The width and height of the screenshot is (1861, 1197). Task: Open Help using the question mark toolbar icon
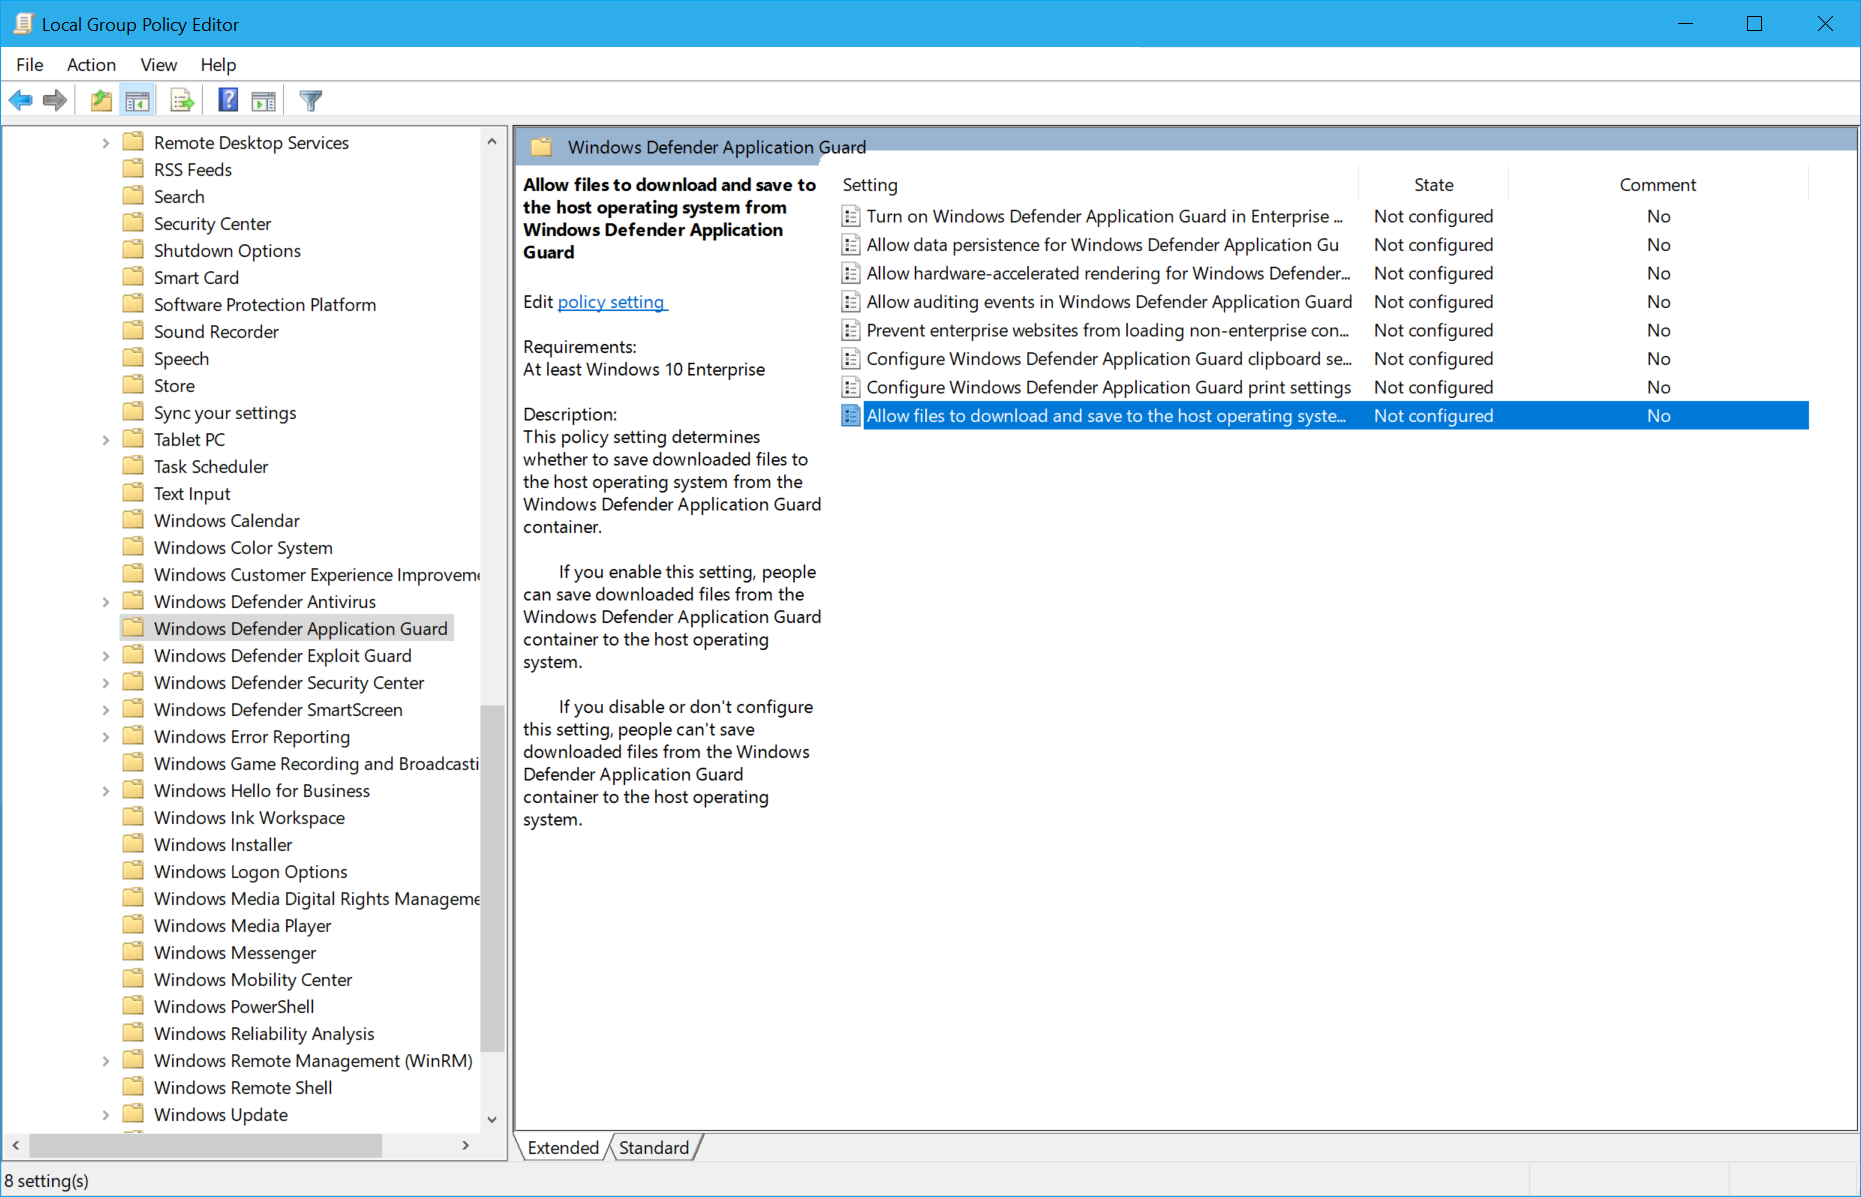coord(227,99)
